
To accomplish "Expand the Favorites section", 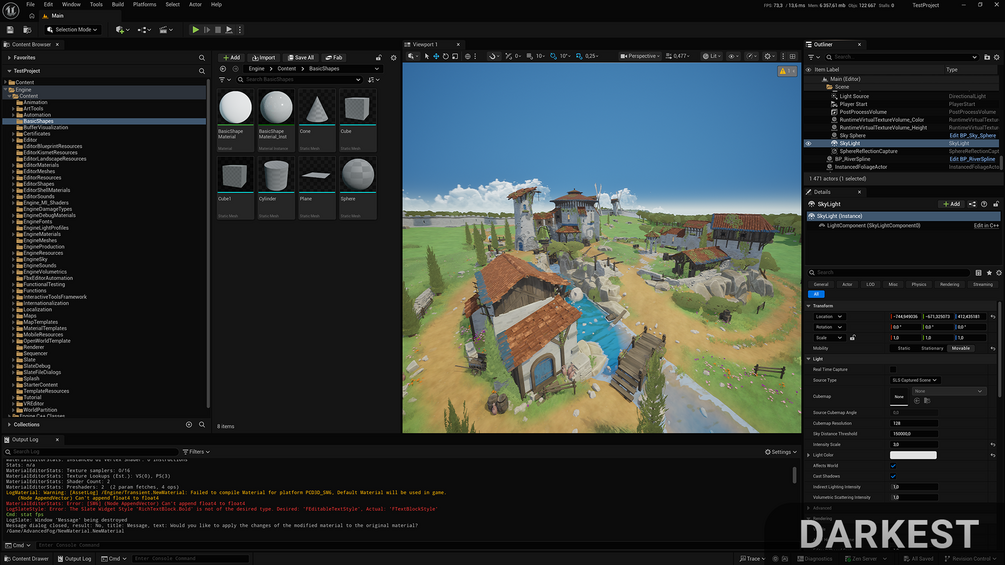I will tap(9, 58).
